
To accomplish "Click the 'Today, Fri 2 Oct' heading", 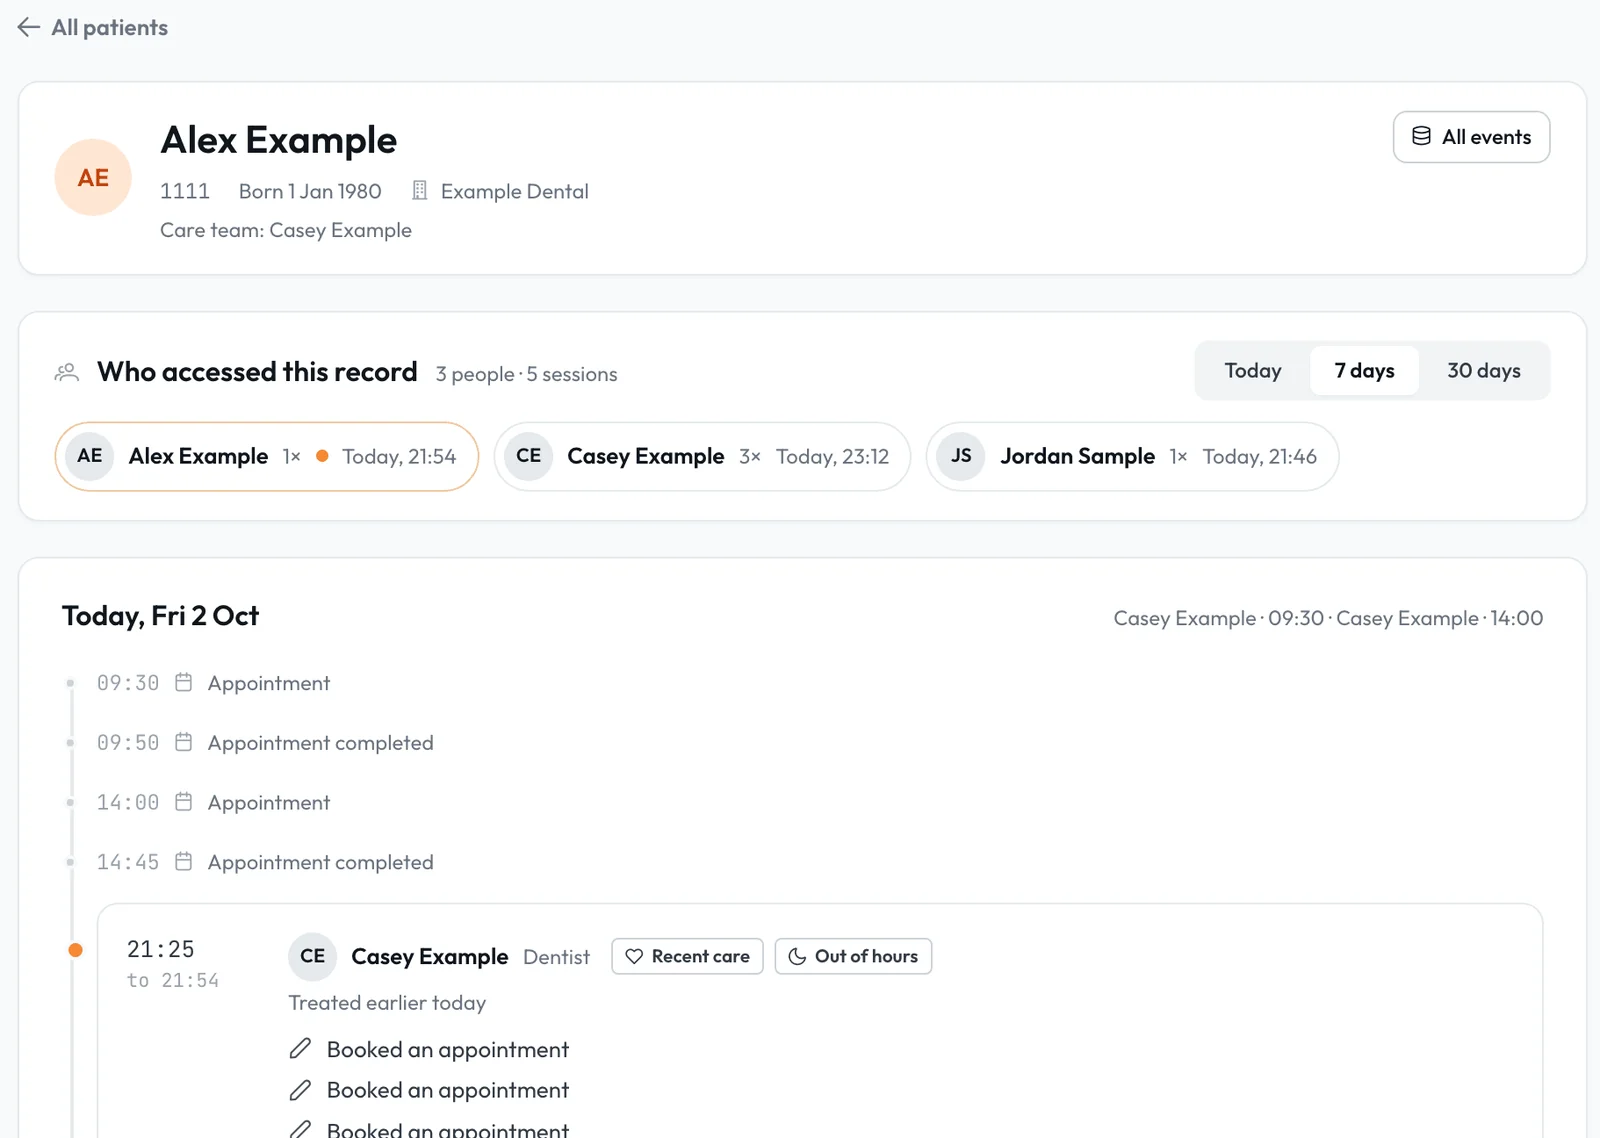I will tap(160, 616).
